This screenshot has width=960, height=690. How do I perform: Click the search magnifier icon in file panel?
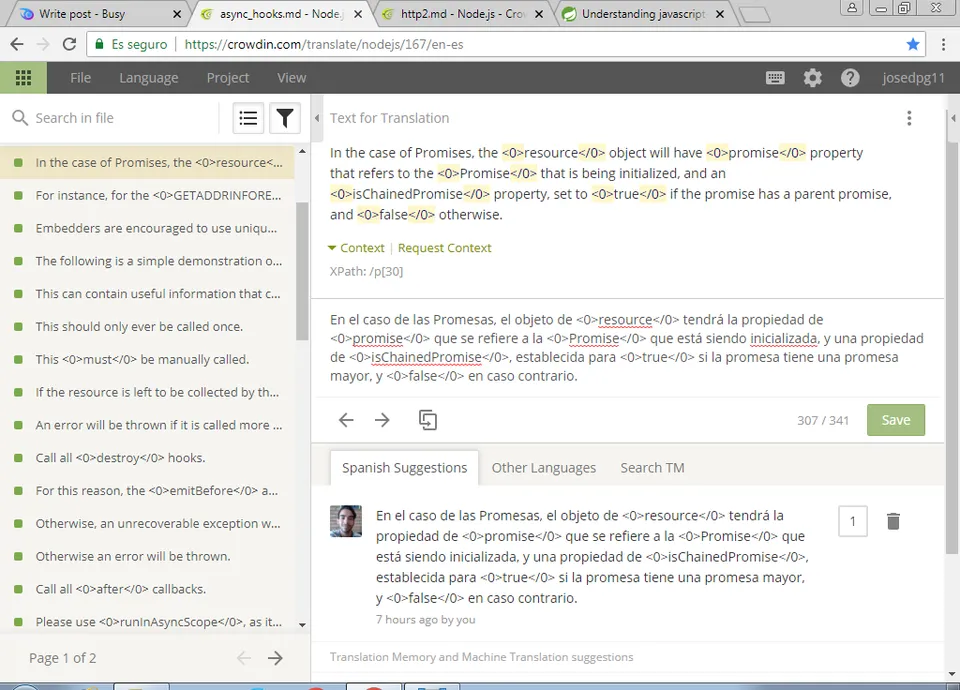20,118
